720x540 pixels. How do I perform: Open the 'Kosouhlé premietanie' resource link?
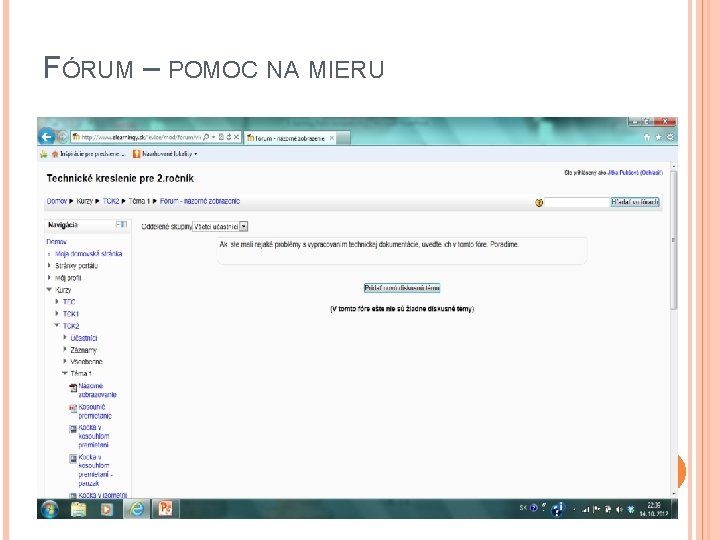pos(95,411)
